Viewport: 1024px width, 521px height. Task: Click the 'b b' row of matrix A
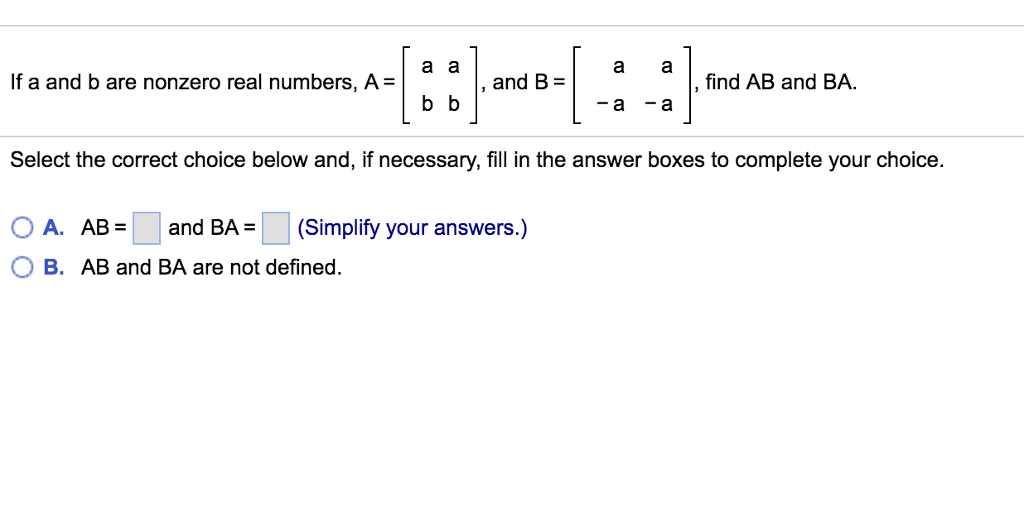point(441,103)
